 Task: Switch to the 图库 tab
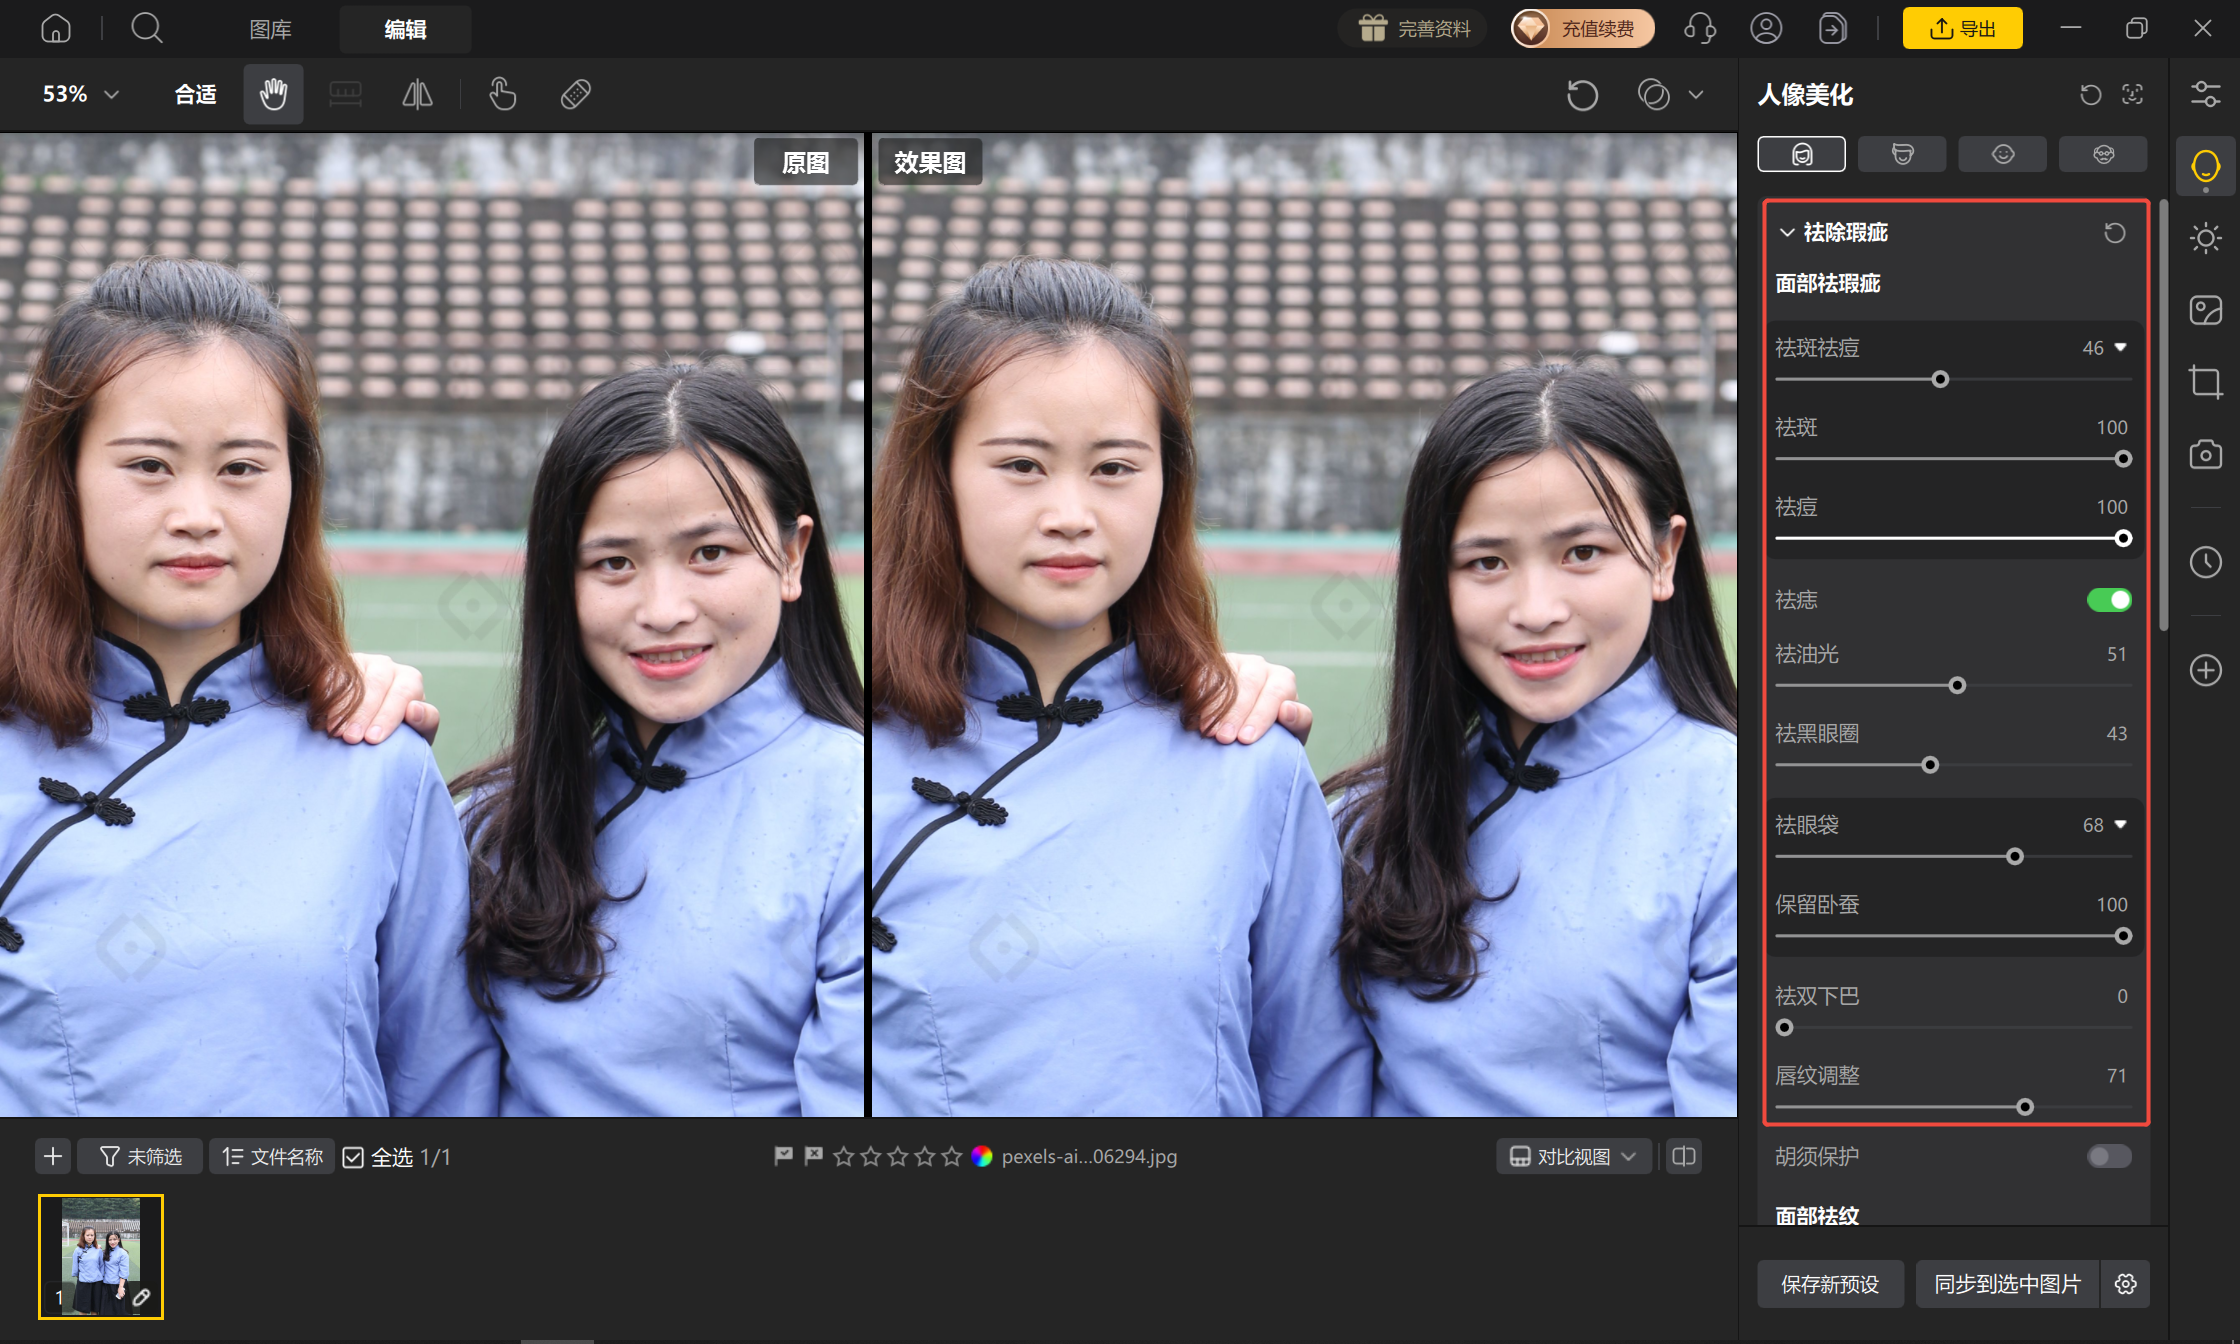coord(270,30)
